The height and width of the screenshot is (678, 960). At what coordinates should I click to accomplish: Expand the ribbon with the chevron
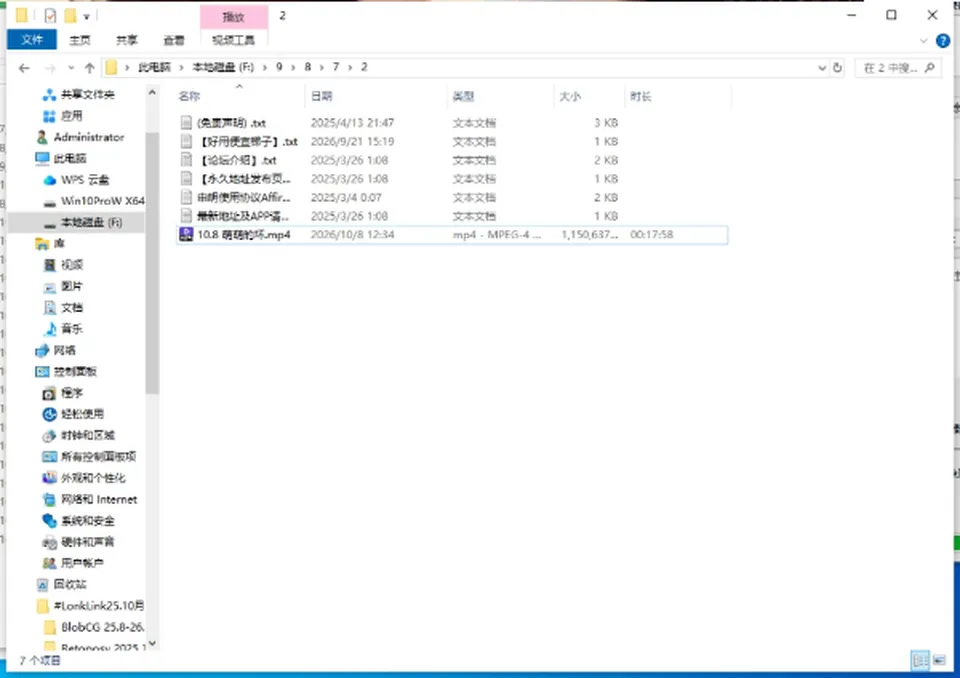click(x=923, y=41)
